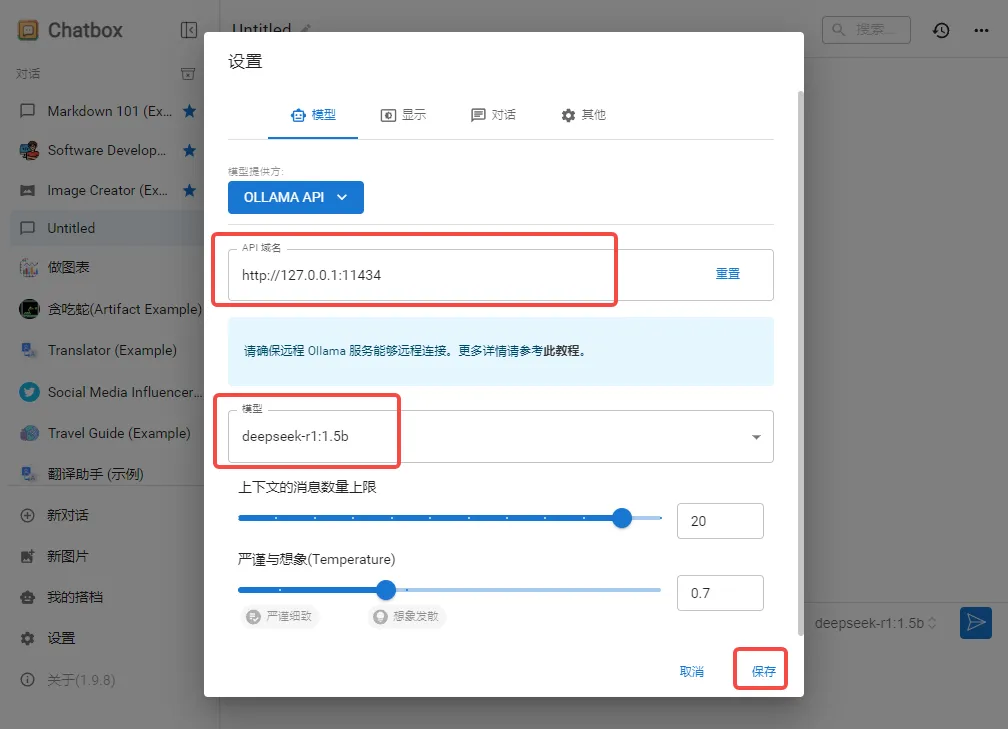Viewport: 1008px width, 729px height.
Task: Select the 严谨细致 temperature preset
Action: 279,616
